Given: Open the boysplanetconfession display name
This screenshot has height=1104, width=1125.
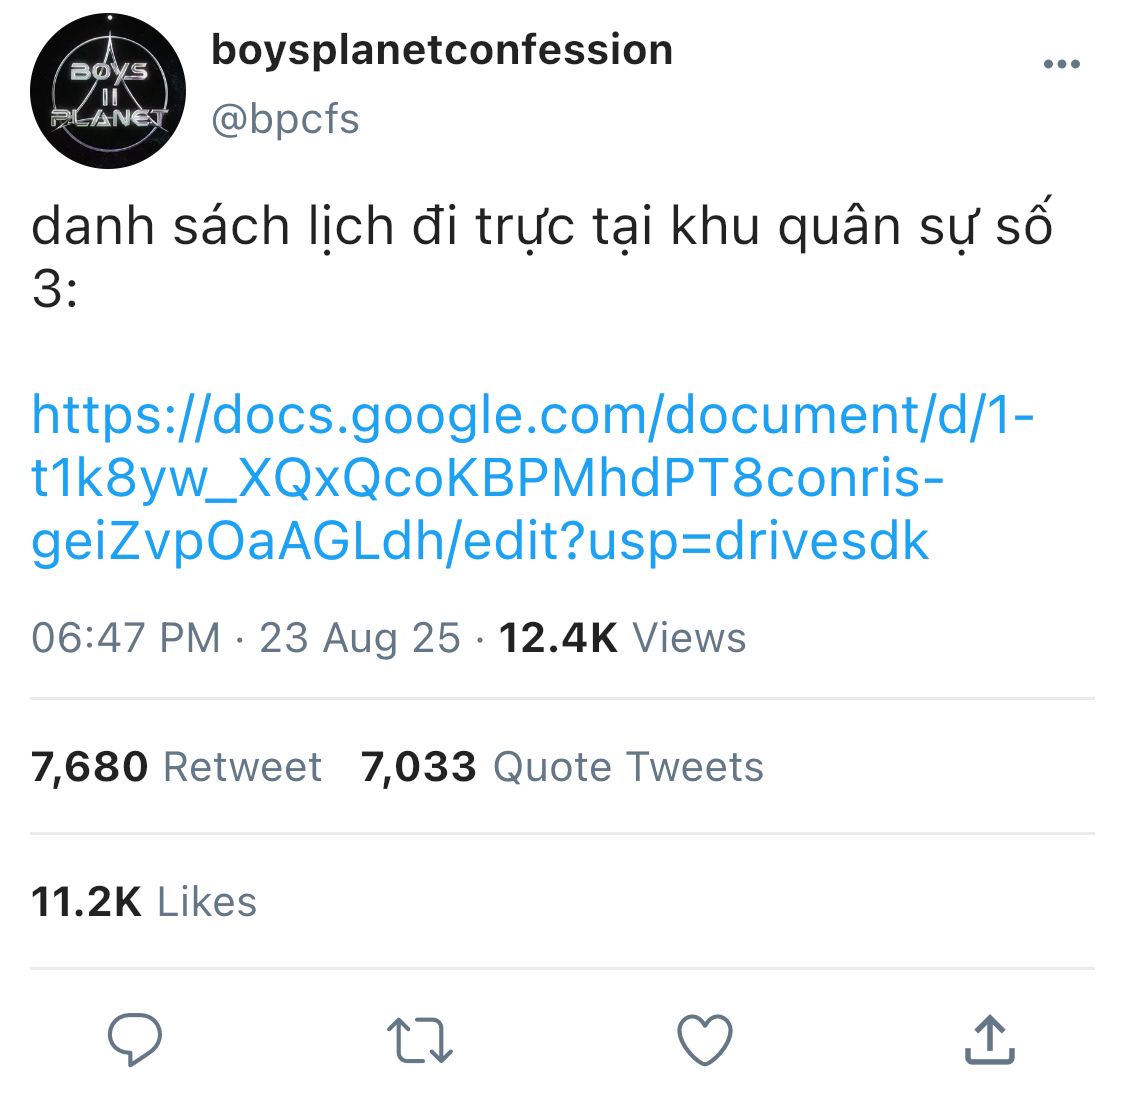Looking at the screenshot, I should point(442,50).
